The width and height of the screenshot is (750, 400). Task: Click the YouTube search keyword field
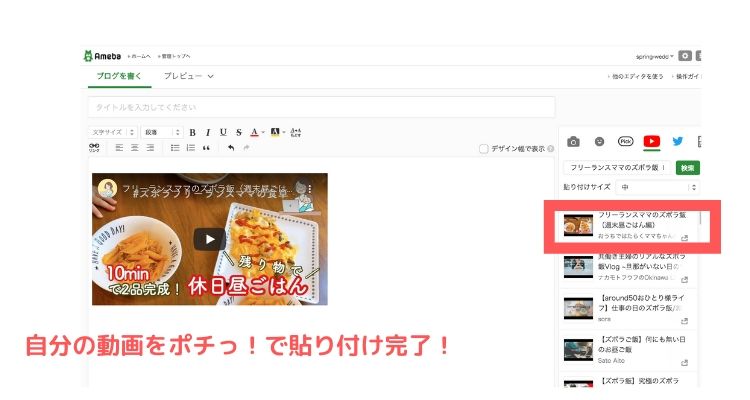click(618, 168)
